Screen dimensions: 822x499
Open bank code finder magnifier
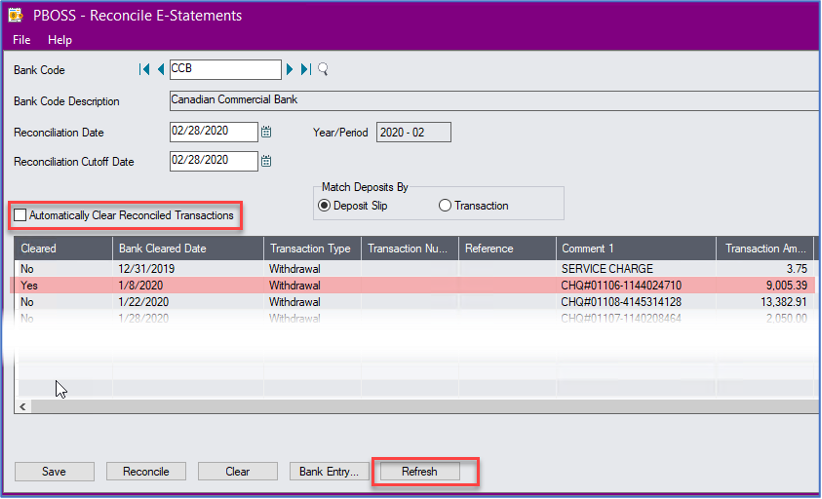[x=323, y=69]
